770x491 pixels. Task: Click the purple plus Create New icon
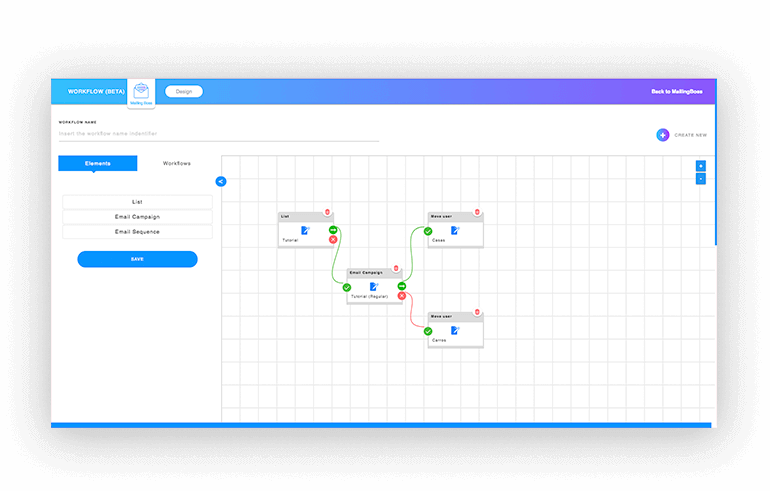(662, 135)
